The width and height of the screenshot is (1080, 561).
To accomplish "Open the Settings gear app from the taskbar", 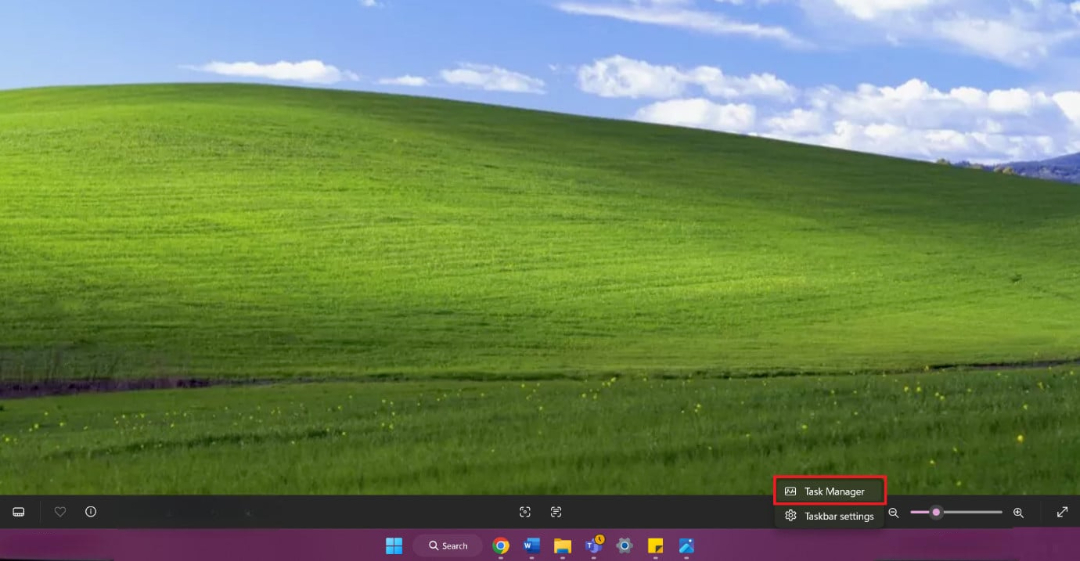I will coord(625,546).
